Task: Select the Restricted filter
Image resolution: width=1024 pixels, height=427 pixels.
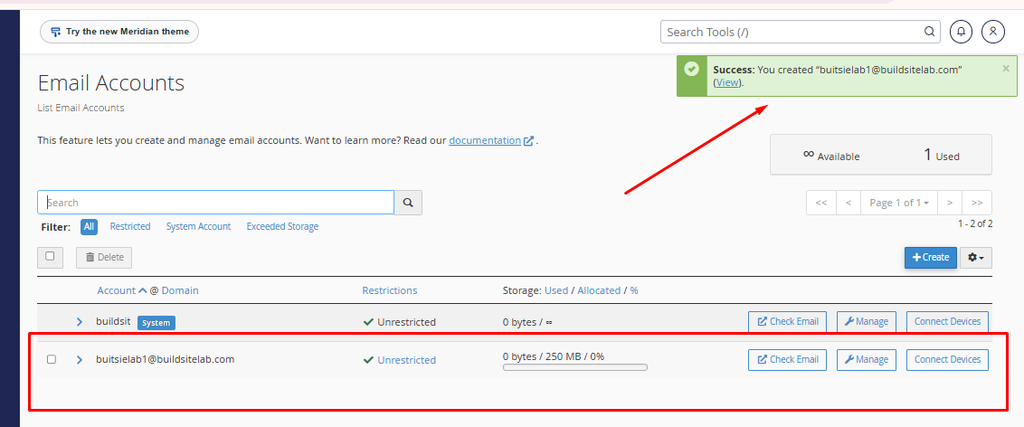Action: coord(130,227)
